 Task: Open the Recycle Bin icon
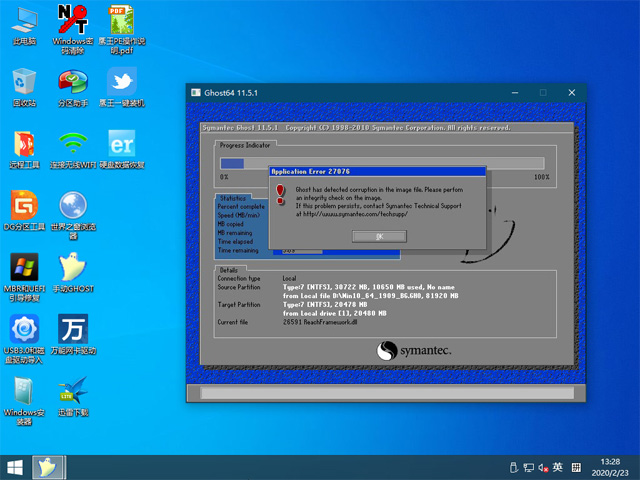[x=24, y=88]
